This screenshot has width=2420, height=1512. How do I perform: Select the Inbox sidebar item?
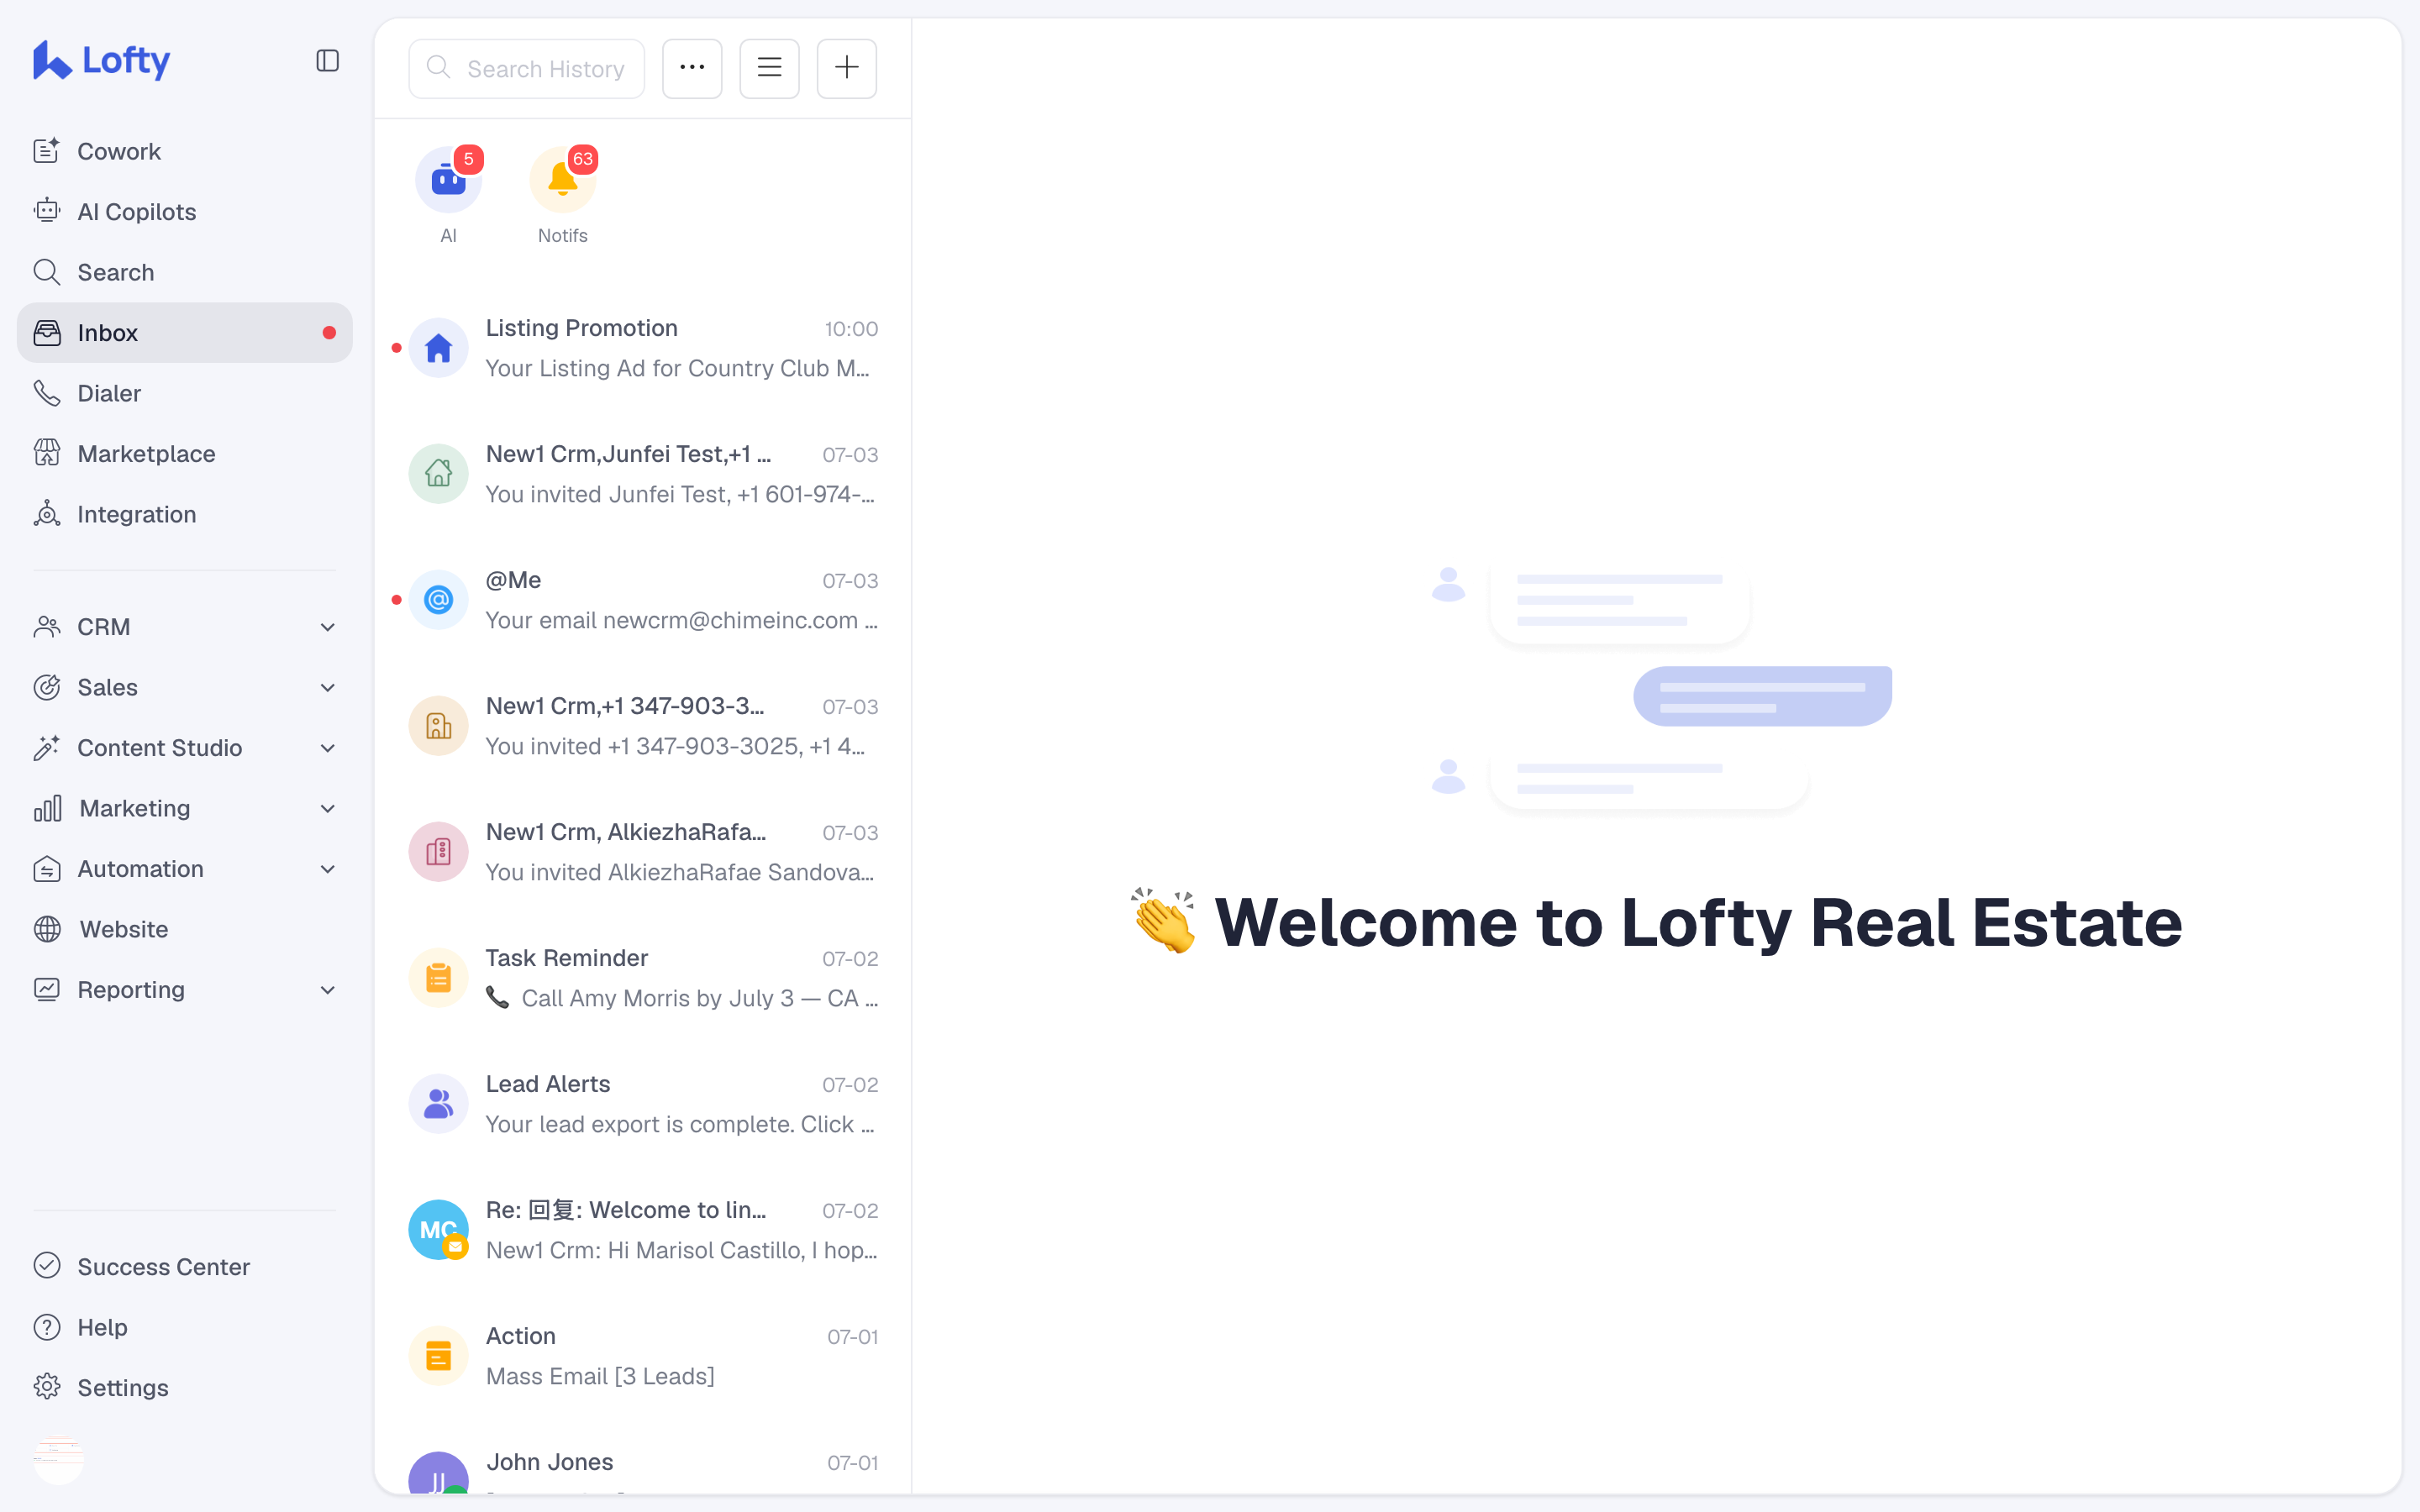pos(185,333)
